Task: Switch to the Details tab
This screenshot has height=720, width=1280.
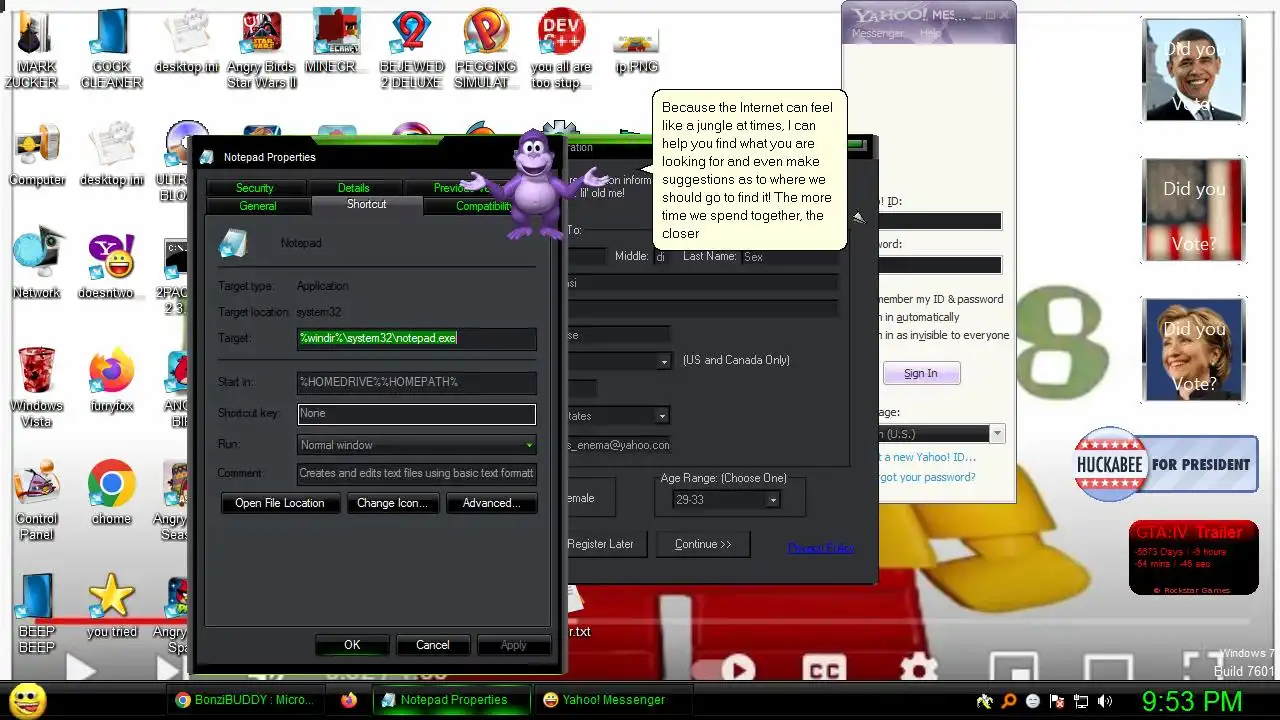Action: pos(353,188)
